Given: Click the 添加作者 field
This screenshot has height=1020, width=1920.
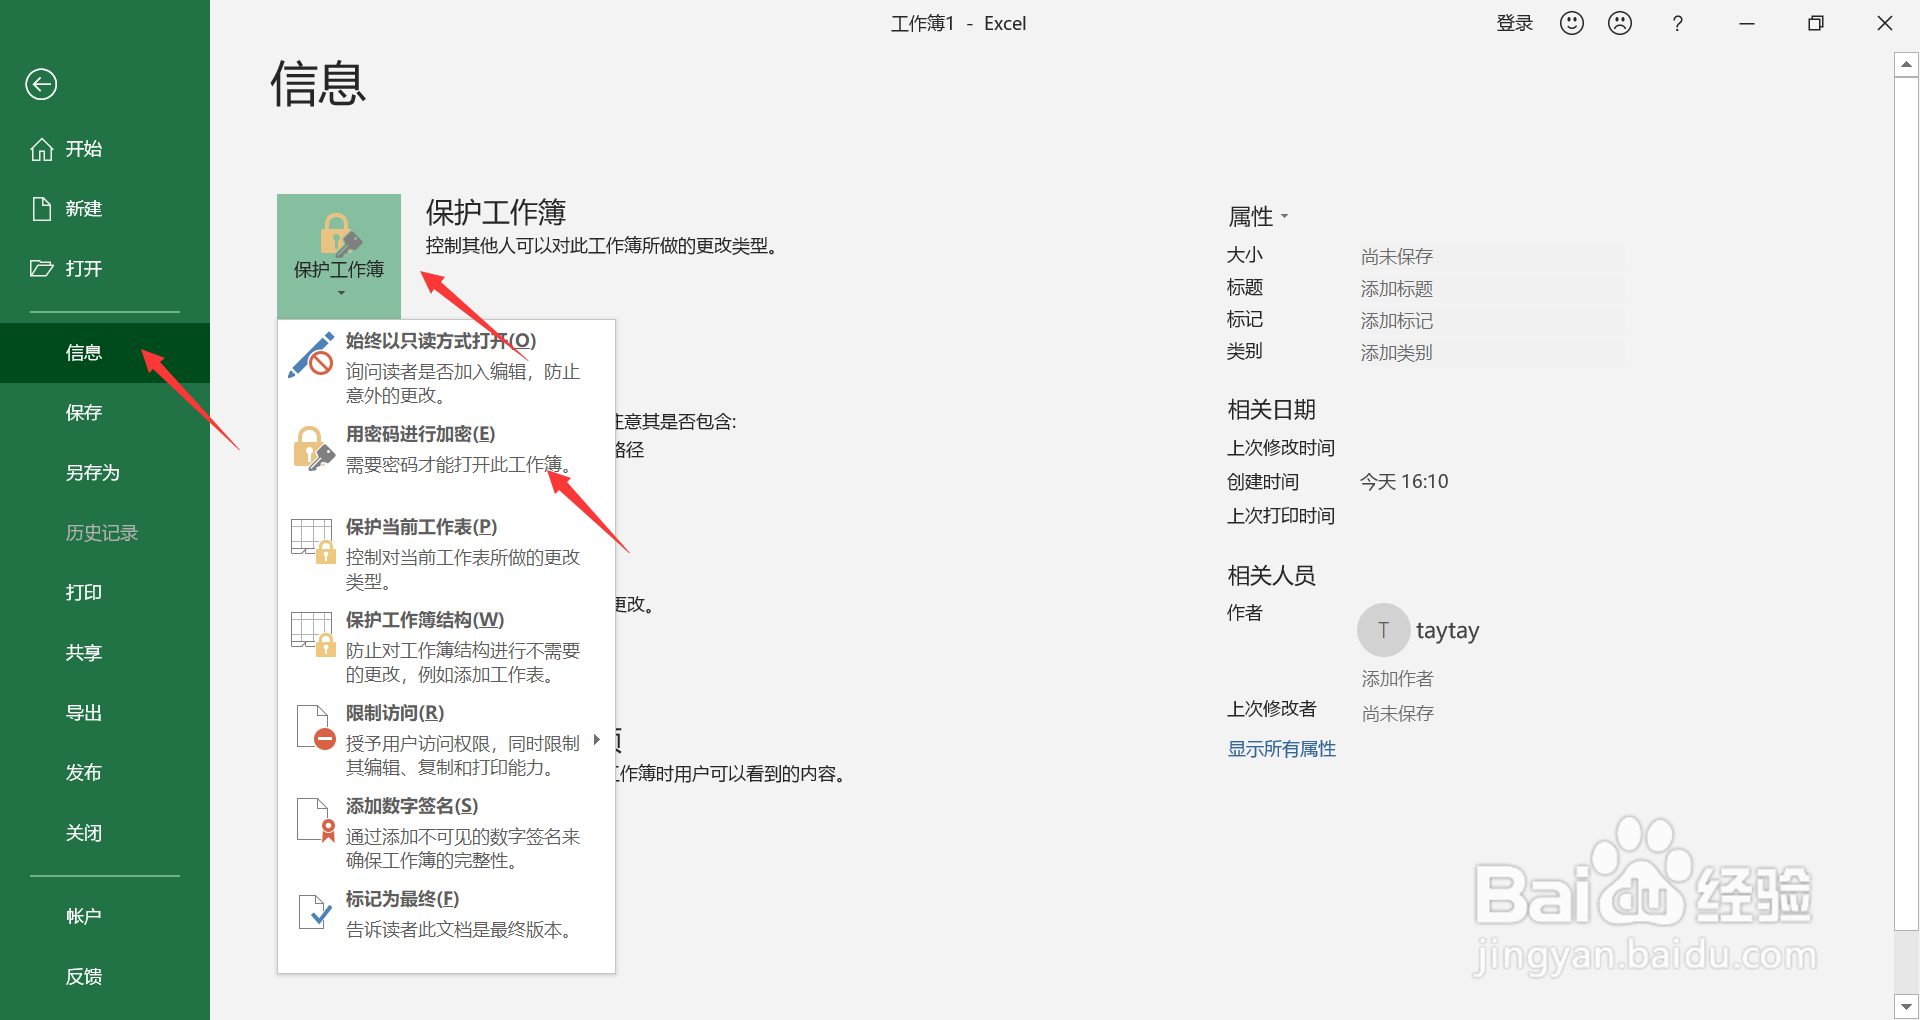Looking at the screenshot, I should 1397,679.
